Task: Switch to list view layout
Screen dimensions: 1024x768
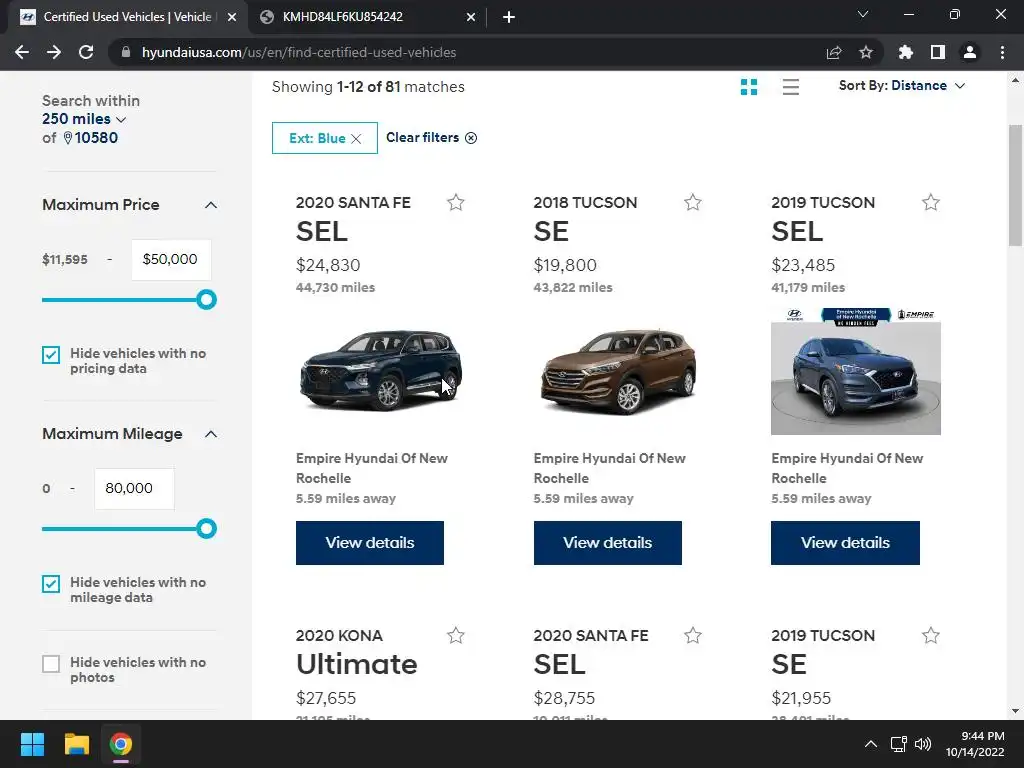Action: 790,87
